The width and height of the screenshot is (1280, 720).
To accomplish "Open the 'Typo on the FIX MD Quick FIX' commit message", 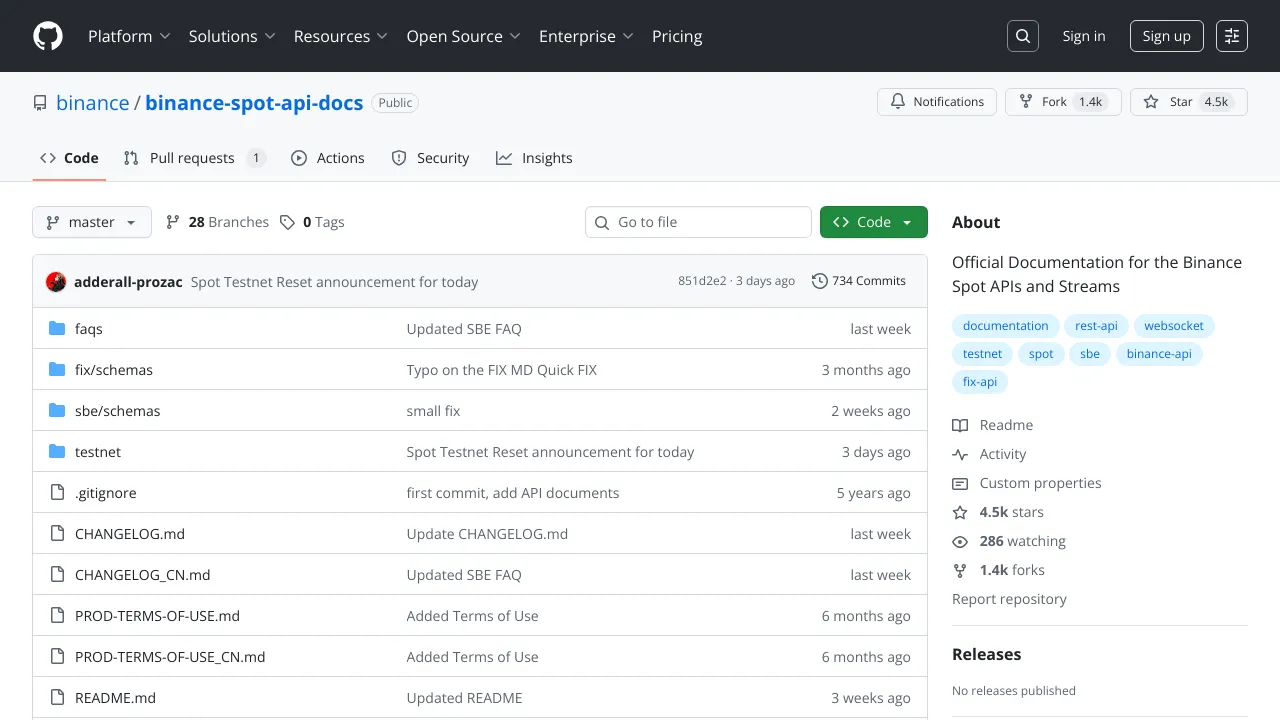I will pos(502,370).
